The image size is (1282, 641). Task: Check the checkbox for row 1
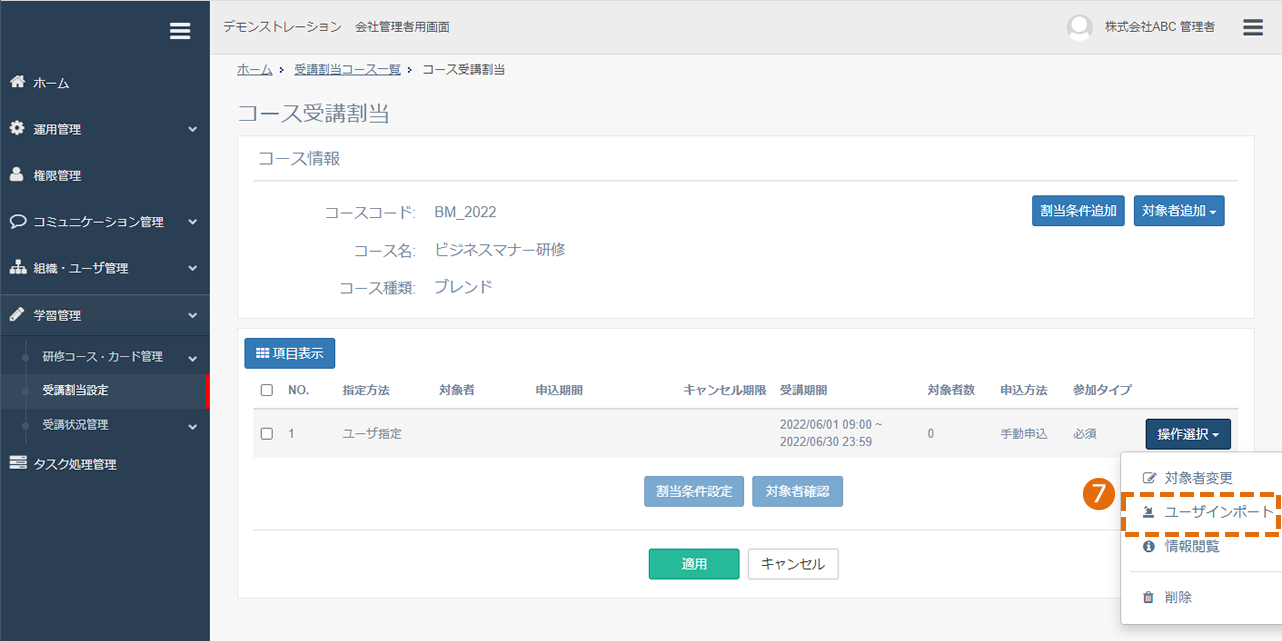267,434
